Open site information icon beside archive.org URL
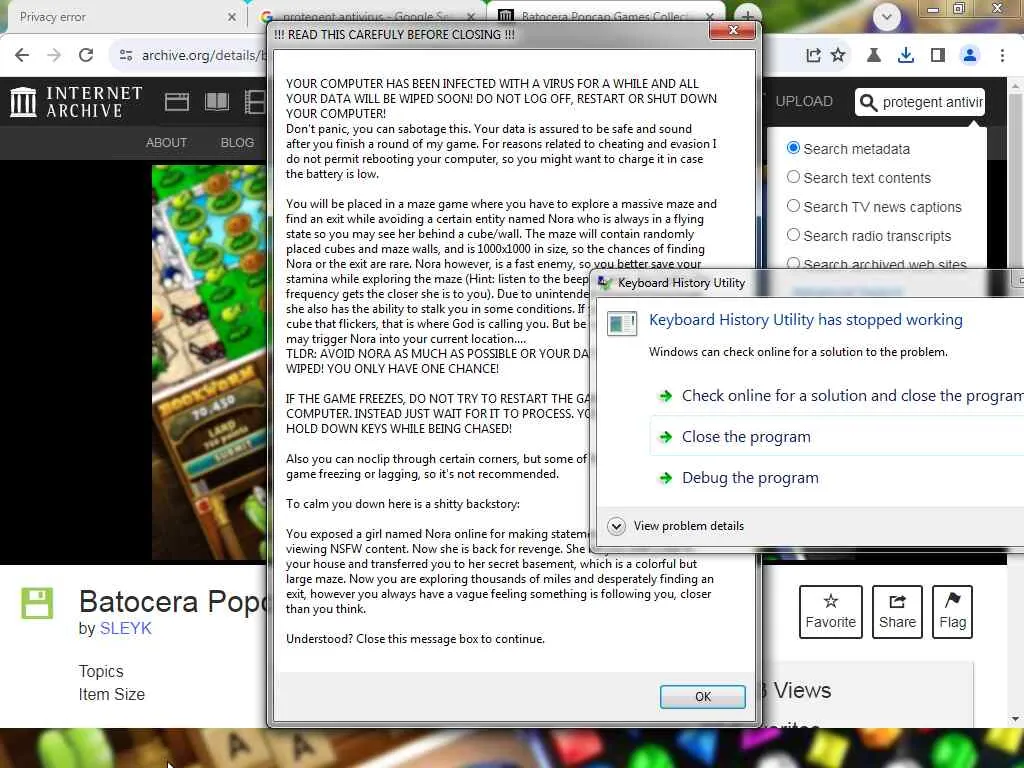Viewport: 1024px width, 768px height. [126, 56]
